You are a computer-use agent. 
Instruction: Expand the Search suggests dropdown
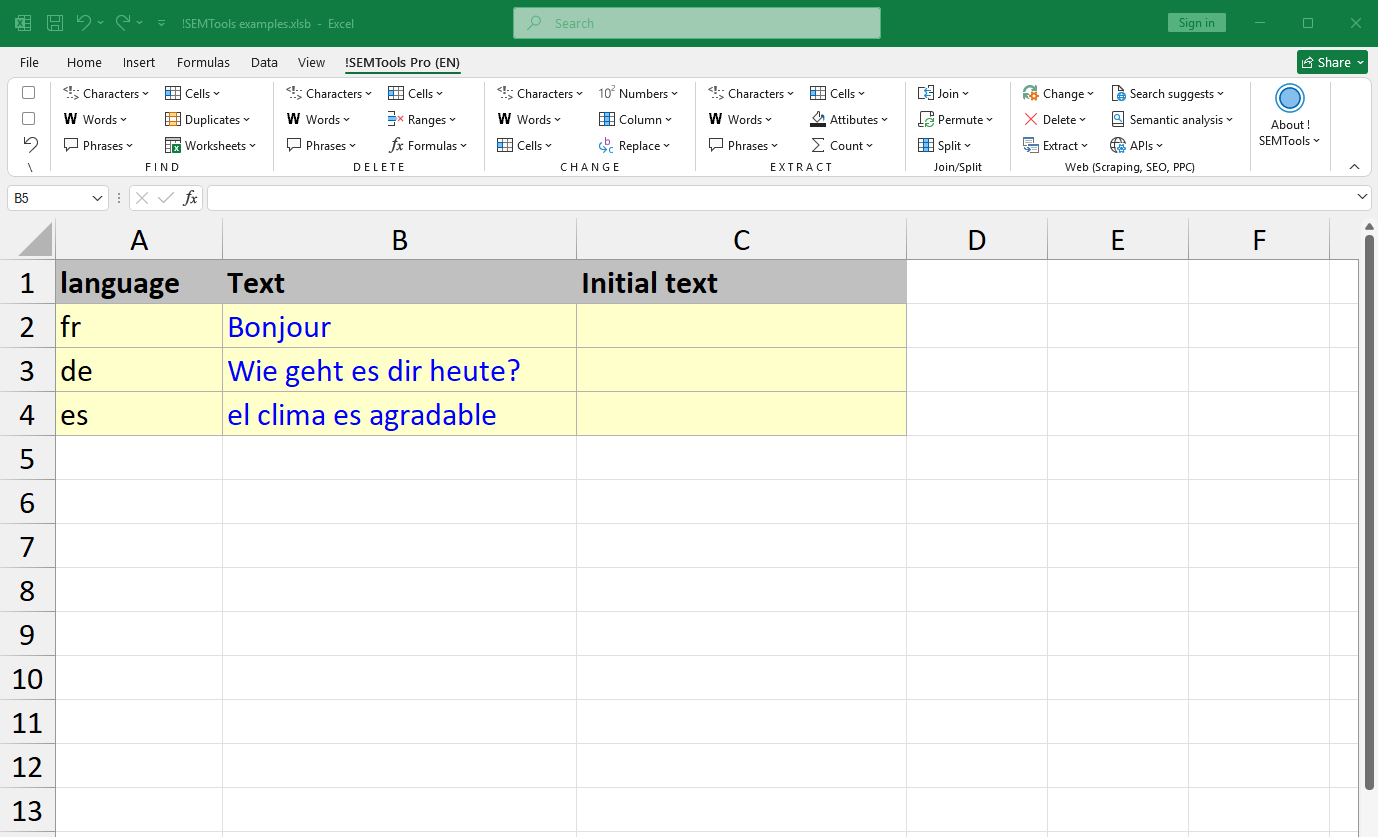click(x=1168, y=93)
